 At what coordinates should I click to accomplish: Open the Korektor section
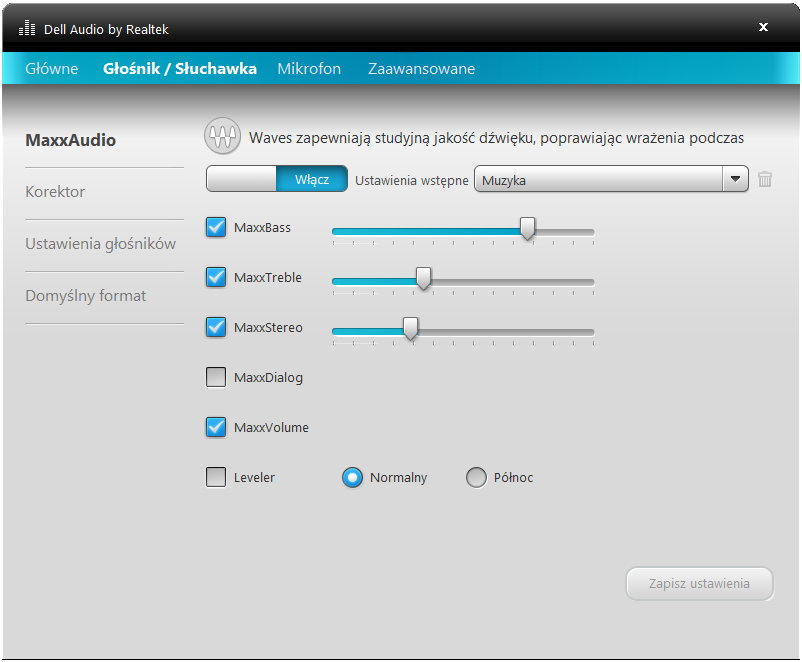pos(55,192)
